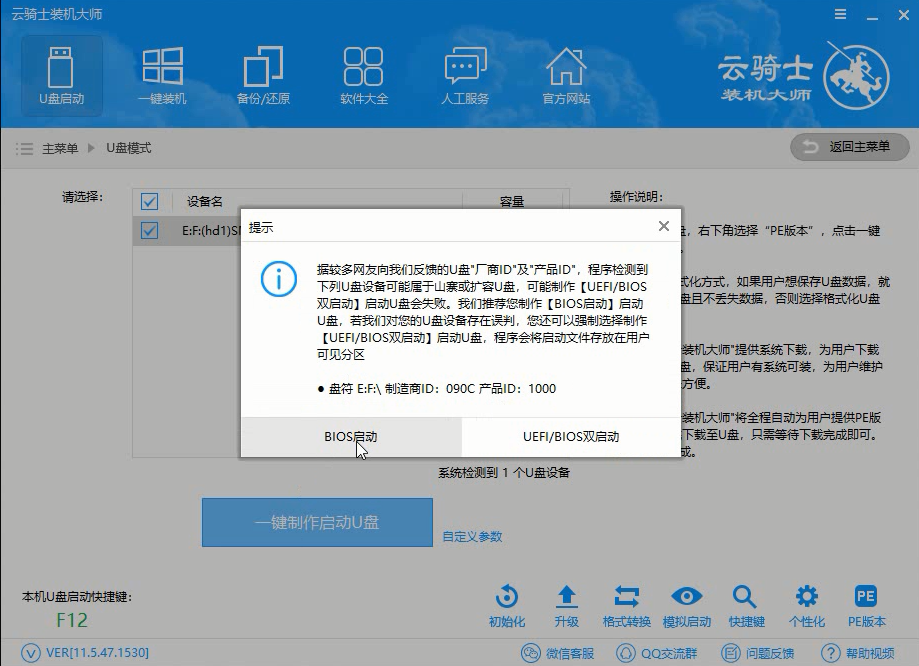Open 自定义参数 custom parameters link

[470, 537]
